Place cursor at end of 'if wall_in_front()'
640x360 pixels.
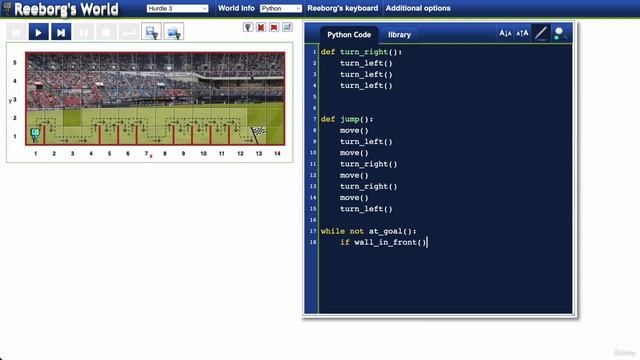click(x=427, y=242)
